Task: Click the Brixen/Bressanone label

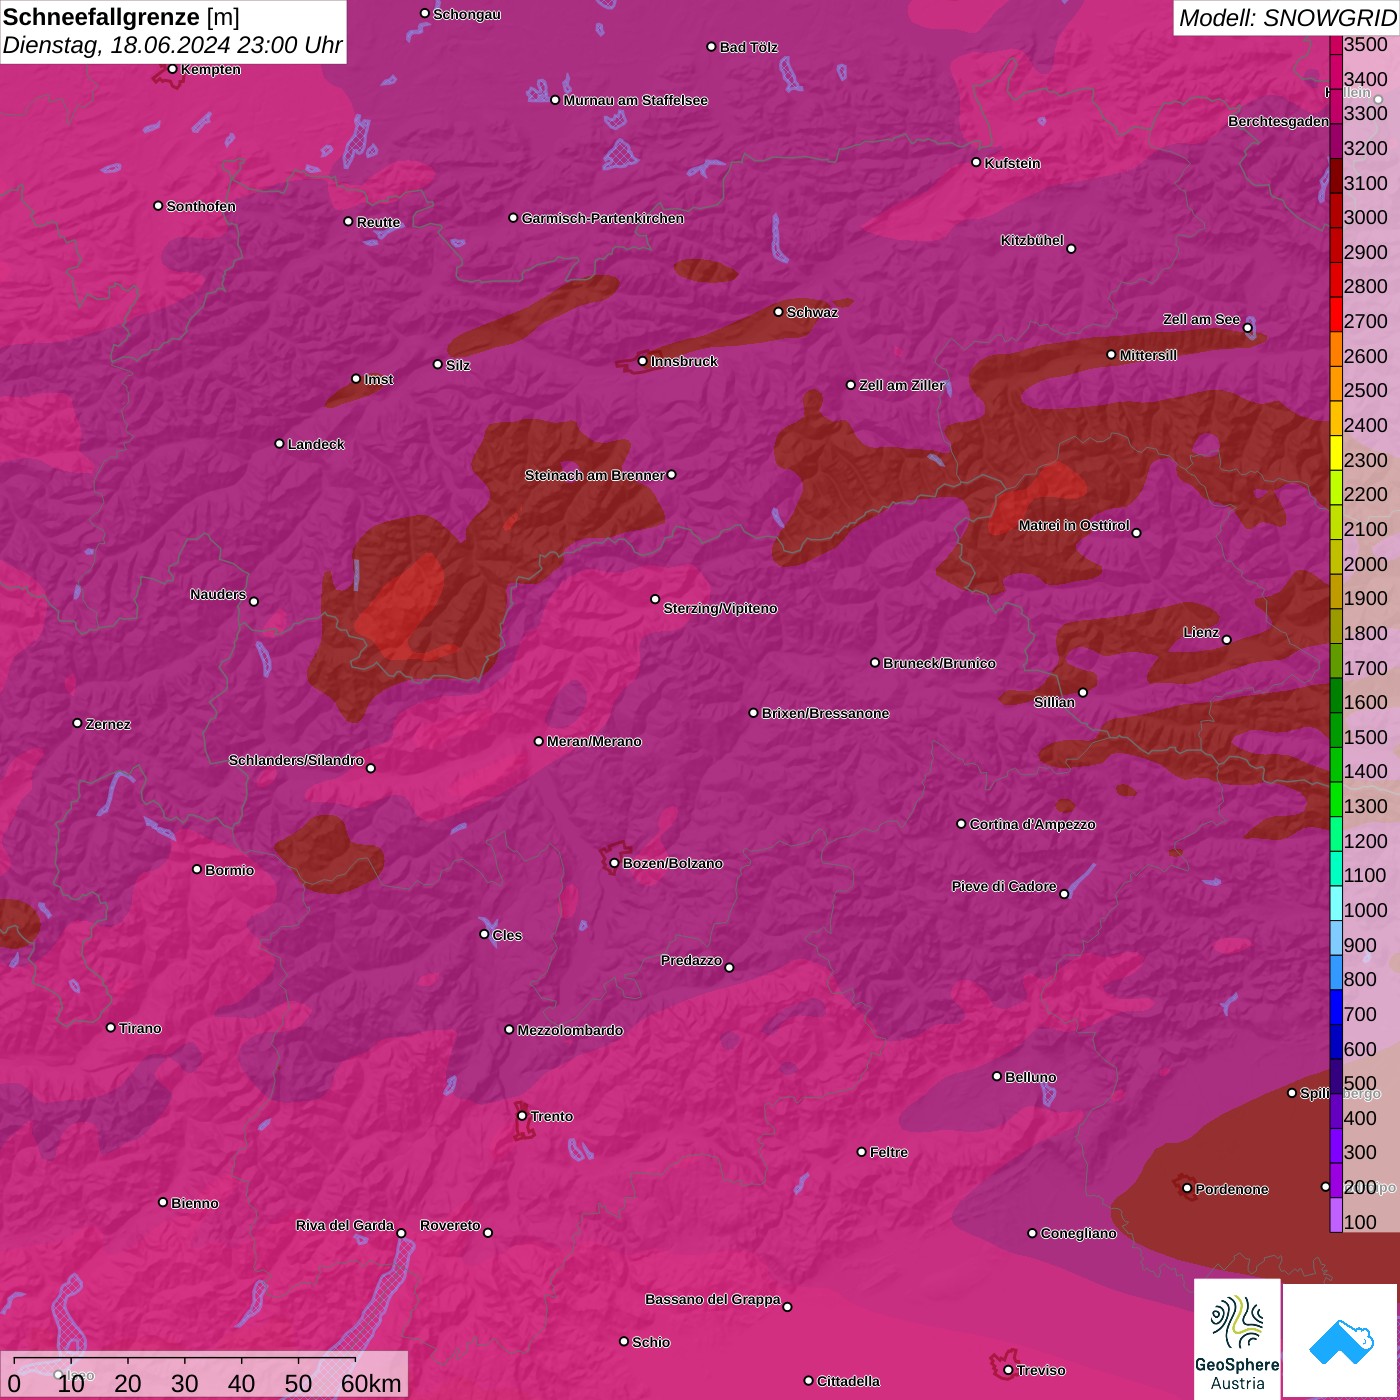Action: [x=826, y=713]
